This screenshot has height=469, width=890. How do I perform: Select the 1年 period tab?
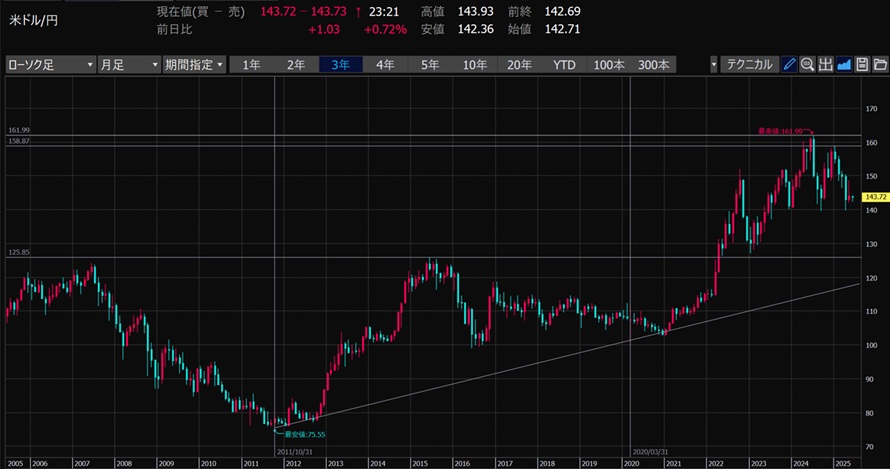251,65
